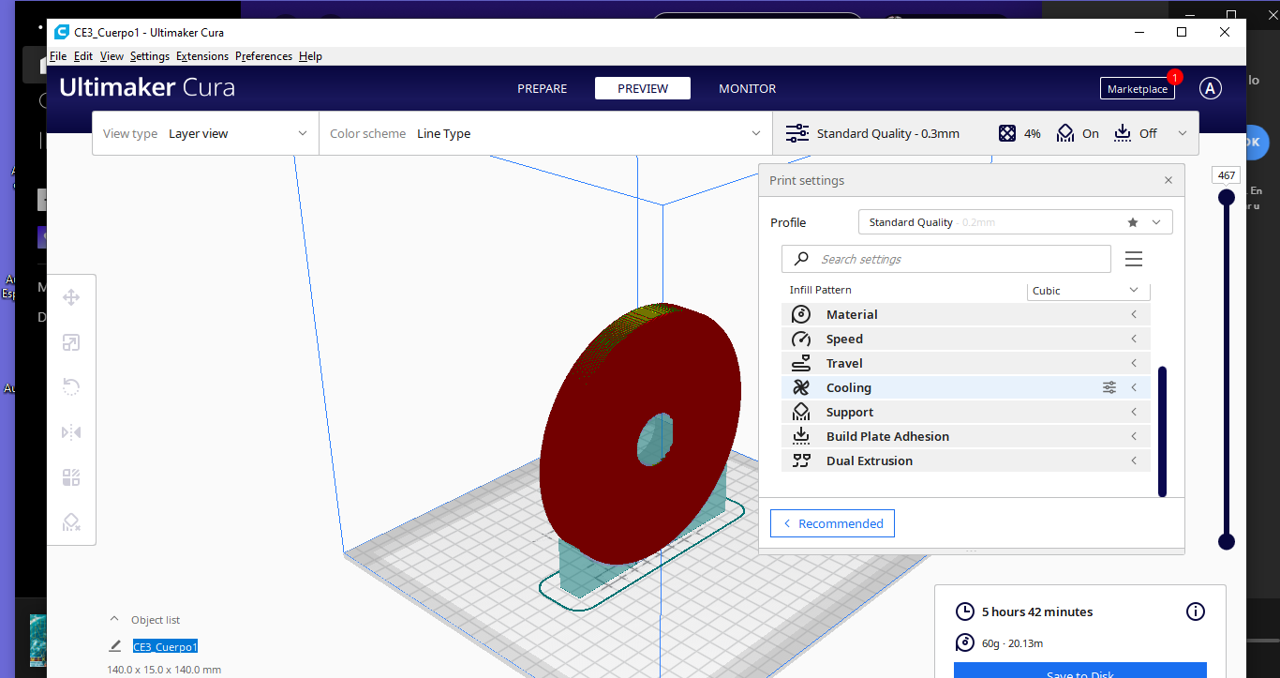Click the print settings scrollbar
The image size is (1280, 678).
pos(1162,431)
